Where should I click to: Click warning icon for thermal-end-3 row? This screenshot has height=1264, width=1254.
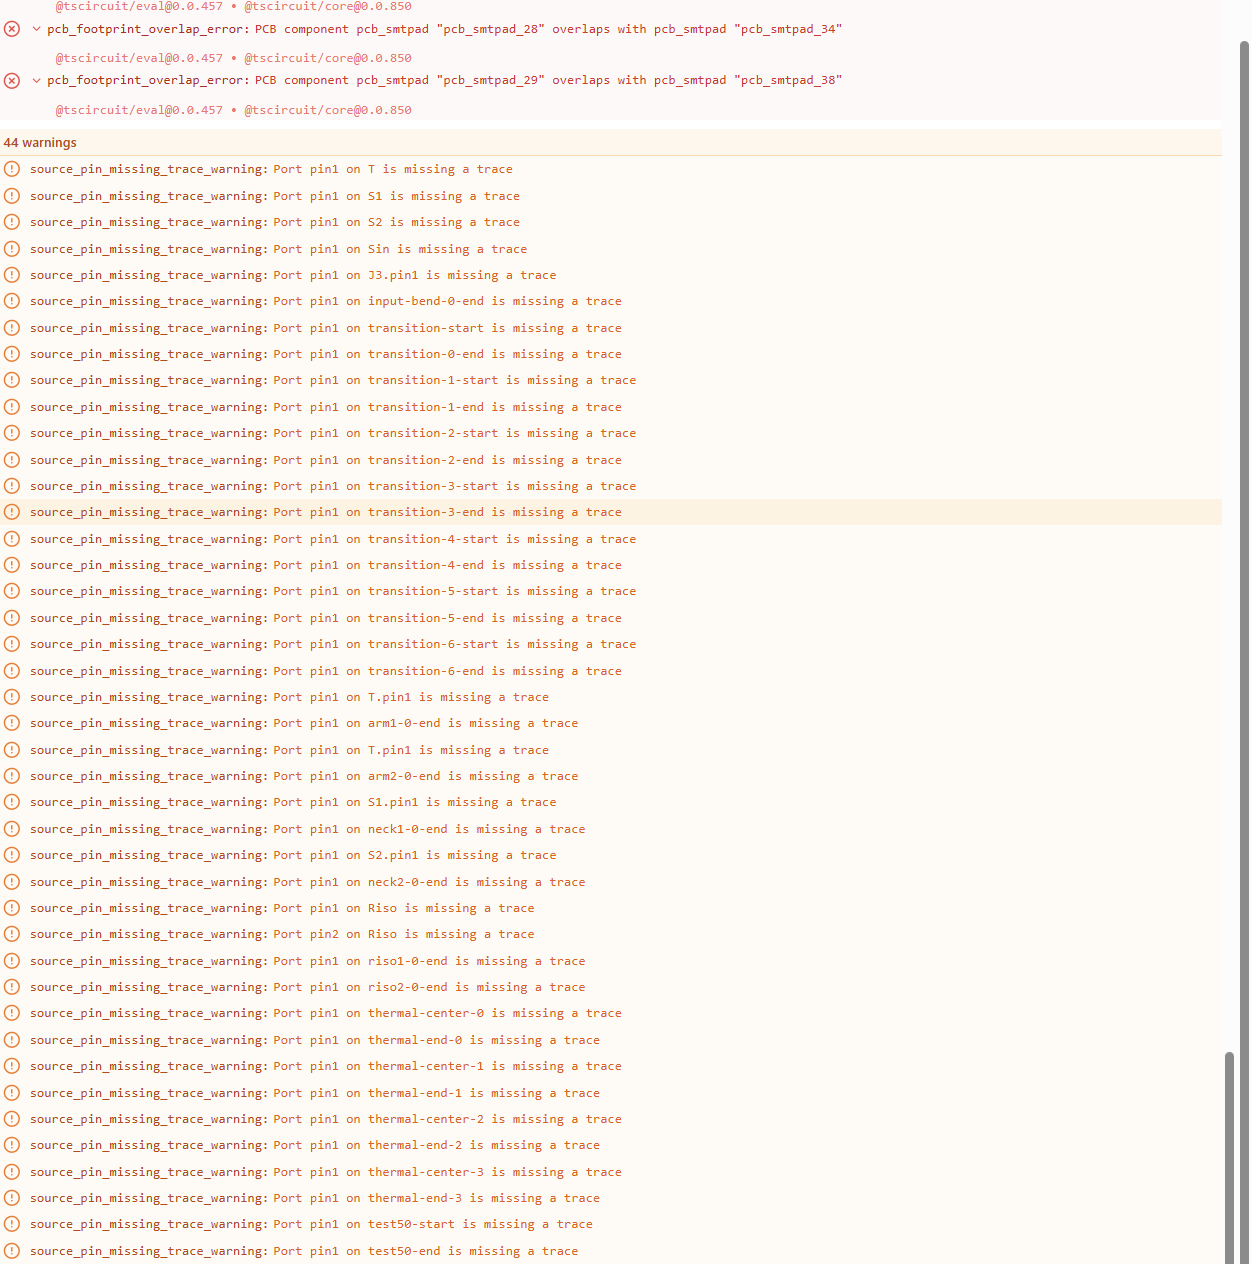coord(12,1198)
